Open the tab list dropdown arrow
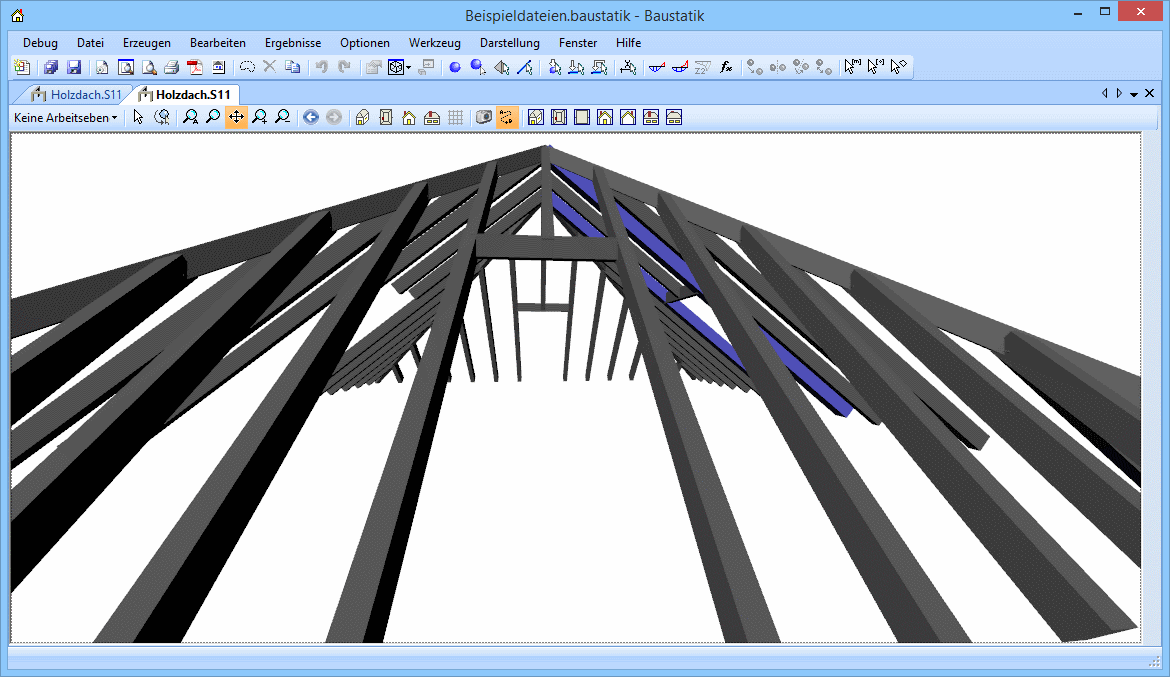This screenshot has width=1170, height=677. coord(1134,94)
